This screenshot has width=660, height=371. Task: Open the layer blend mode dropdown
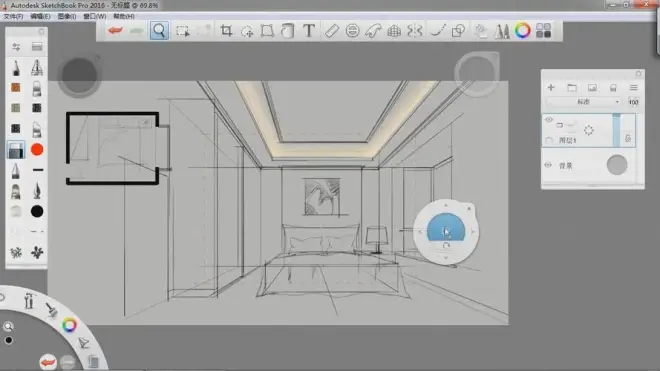583,102
